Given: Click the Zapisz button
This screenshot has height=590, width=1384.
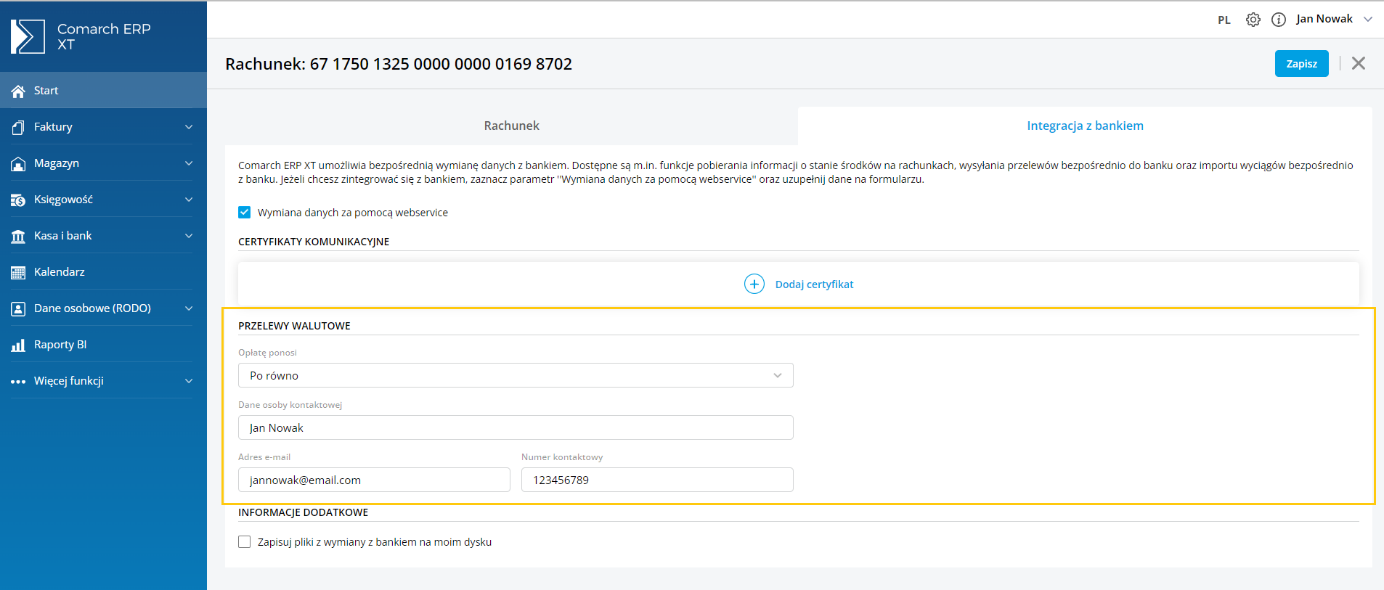Looking at the screenshot, I should (1301, 63).
